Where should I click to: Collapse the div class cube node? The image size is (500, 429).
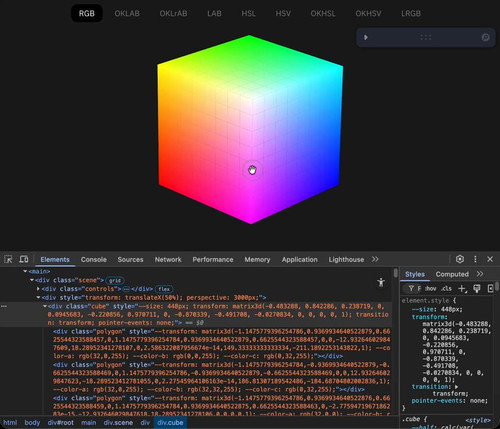coord(45,306)
